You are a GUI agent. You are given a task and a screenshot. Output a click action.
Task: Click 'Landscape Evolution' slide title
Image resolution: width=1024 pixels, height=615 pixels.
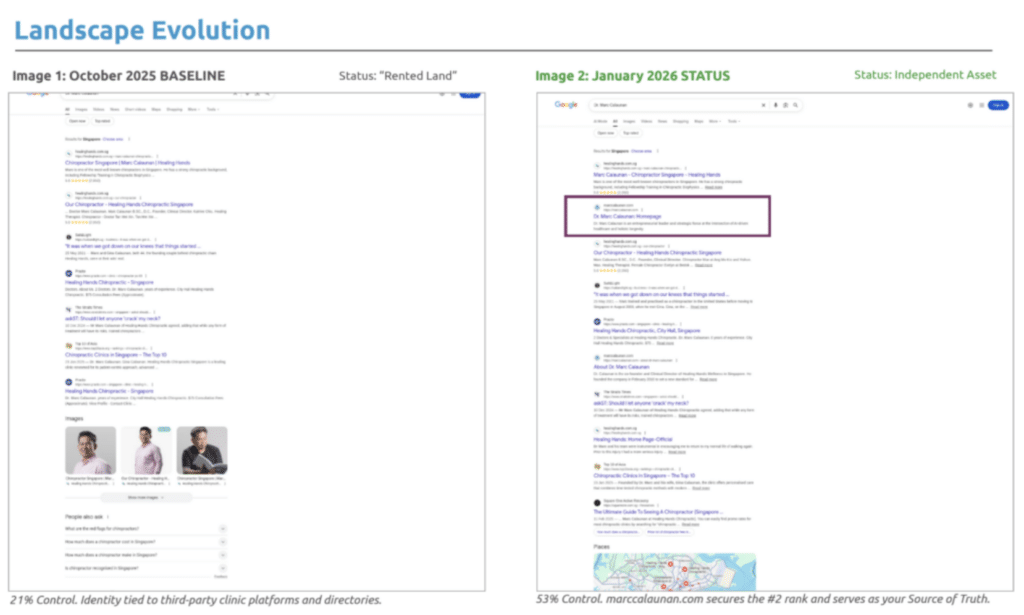coord(142,31)
